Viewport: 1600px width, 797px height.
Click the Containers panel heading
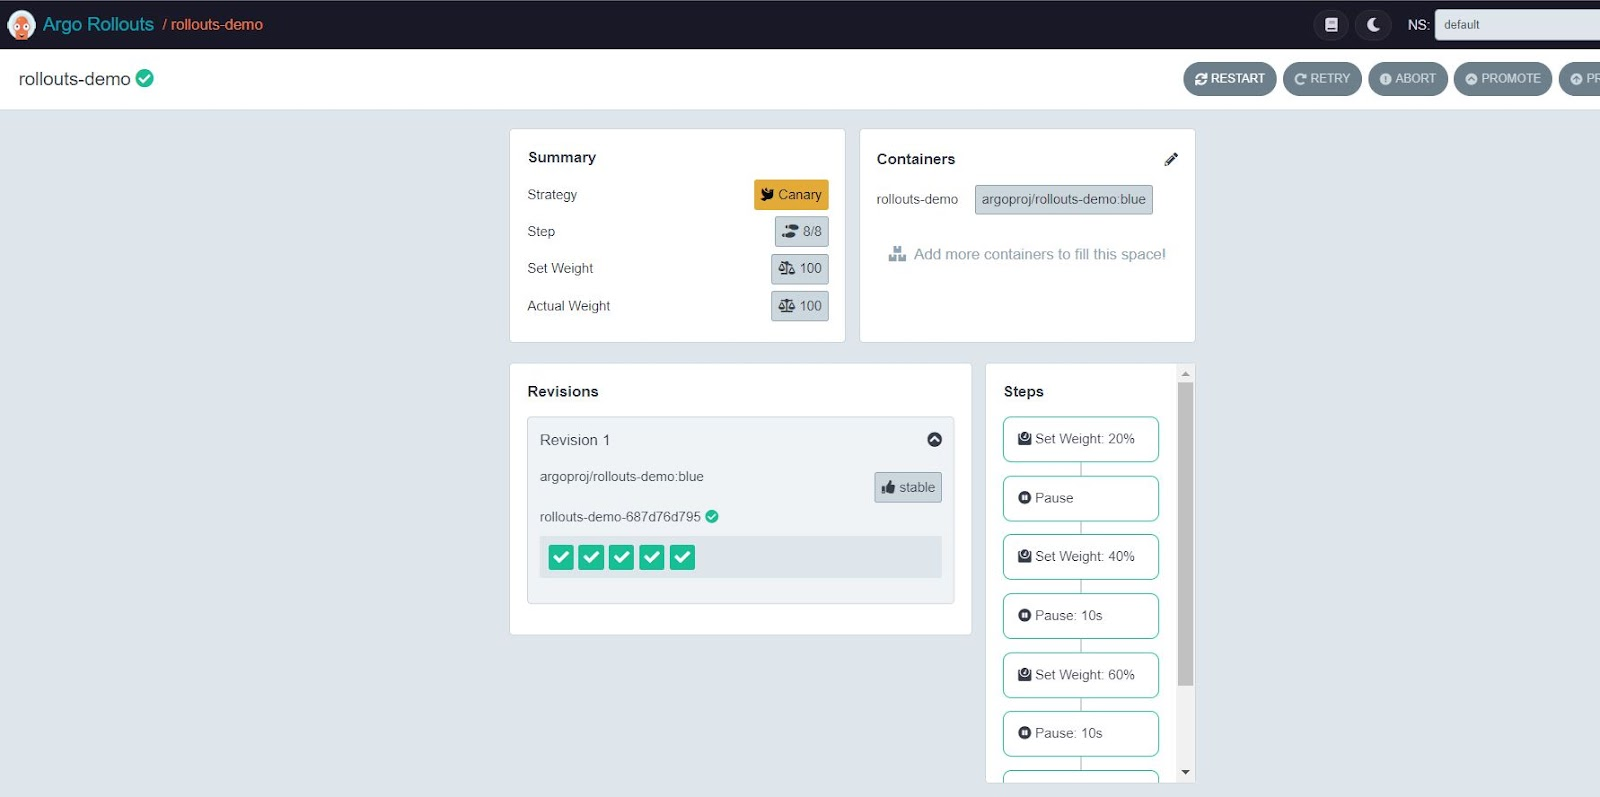916,159
